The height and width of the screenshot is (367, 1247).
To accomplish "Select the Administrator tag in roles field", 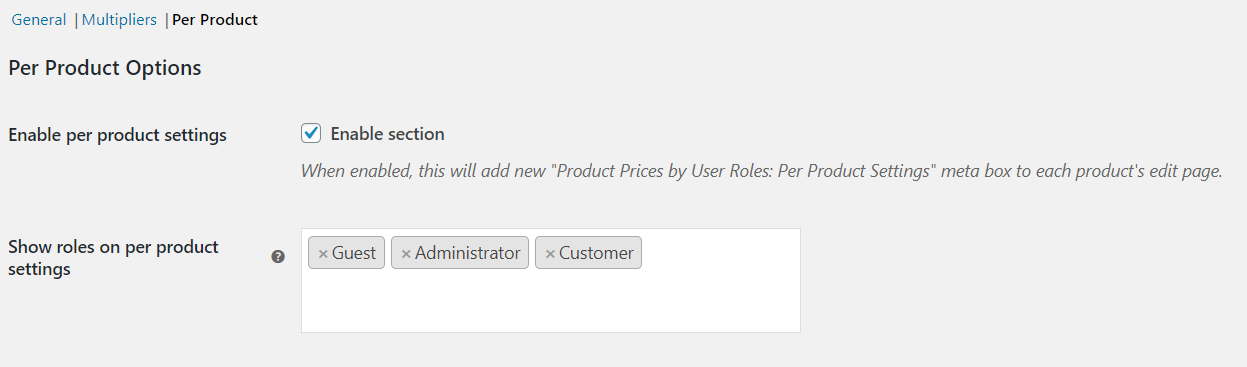I will (467, 253).
